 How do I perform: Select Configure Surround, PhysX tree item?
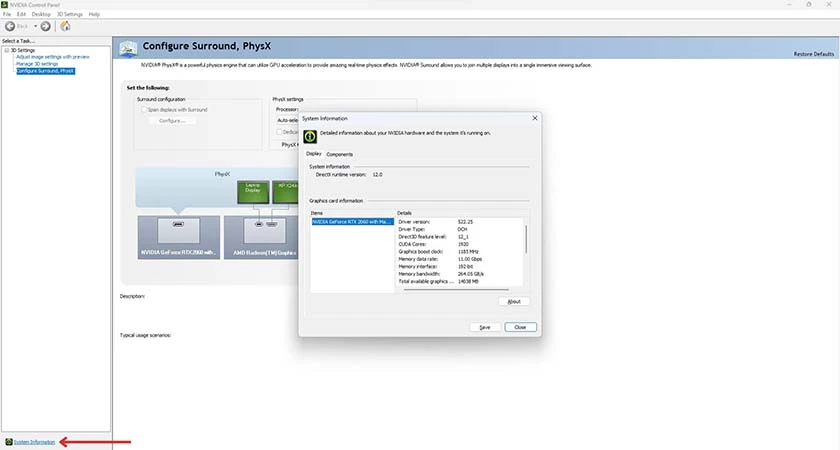click(46, 71)
